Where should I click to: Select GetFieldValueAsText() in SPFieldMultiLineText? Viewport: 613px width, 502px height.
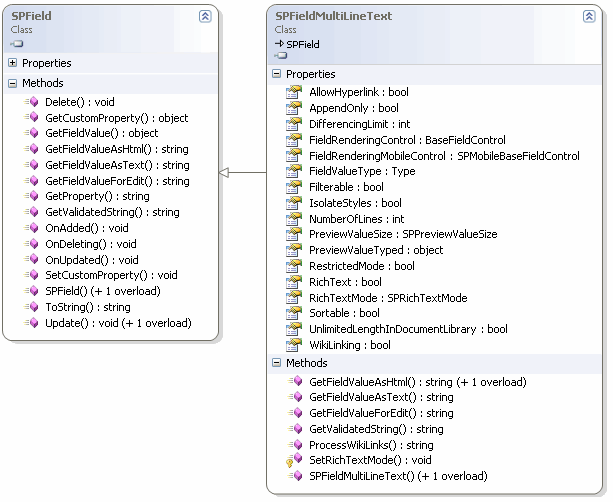[x=381, y=397]
